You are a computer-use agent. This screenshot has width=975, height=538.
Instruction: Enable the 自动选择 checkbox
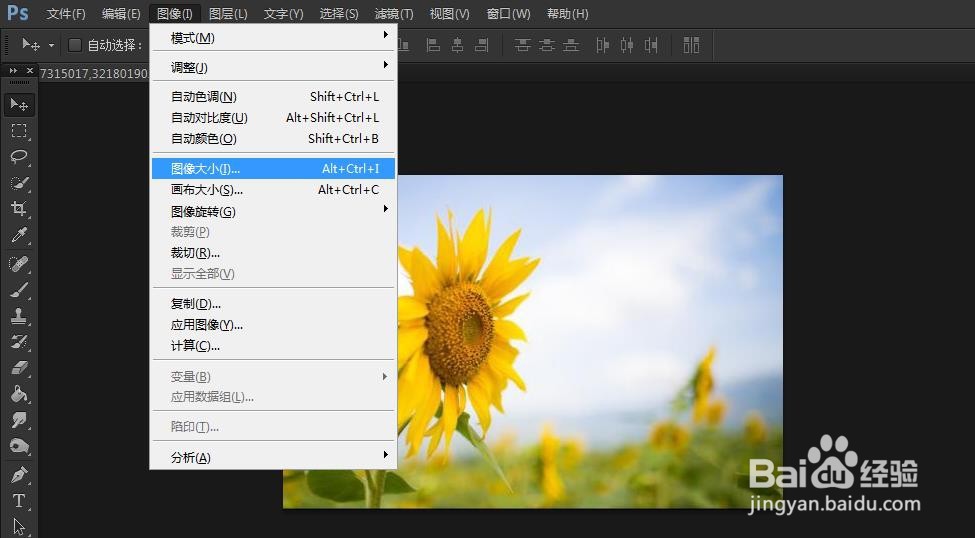[75, 45]
